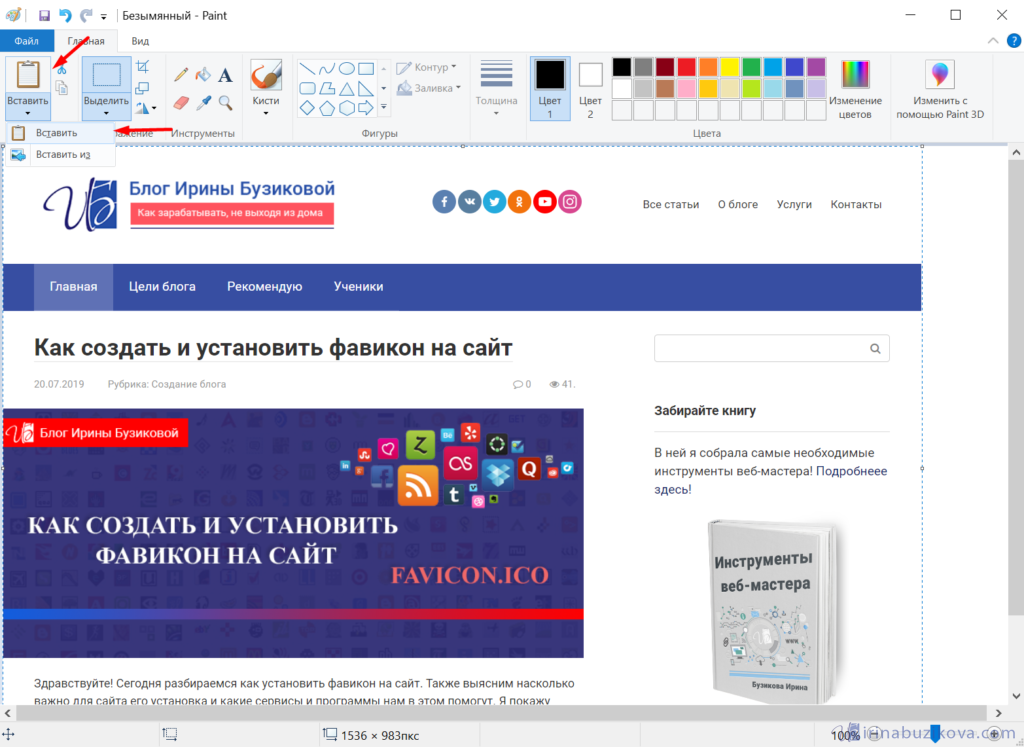Click the vertical scrollbar down arrow
Viewport: 1024px width, 747px height.
pyautogui.click(x=1014, y=696)
